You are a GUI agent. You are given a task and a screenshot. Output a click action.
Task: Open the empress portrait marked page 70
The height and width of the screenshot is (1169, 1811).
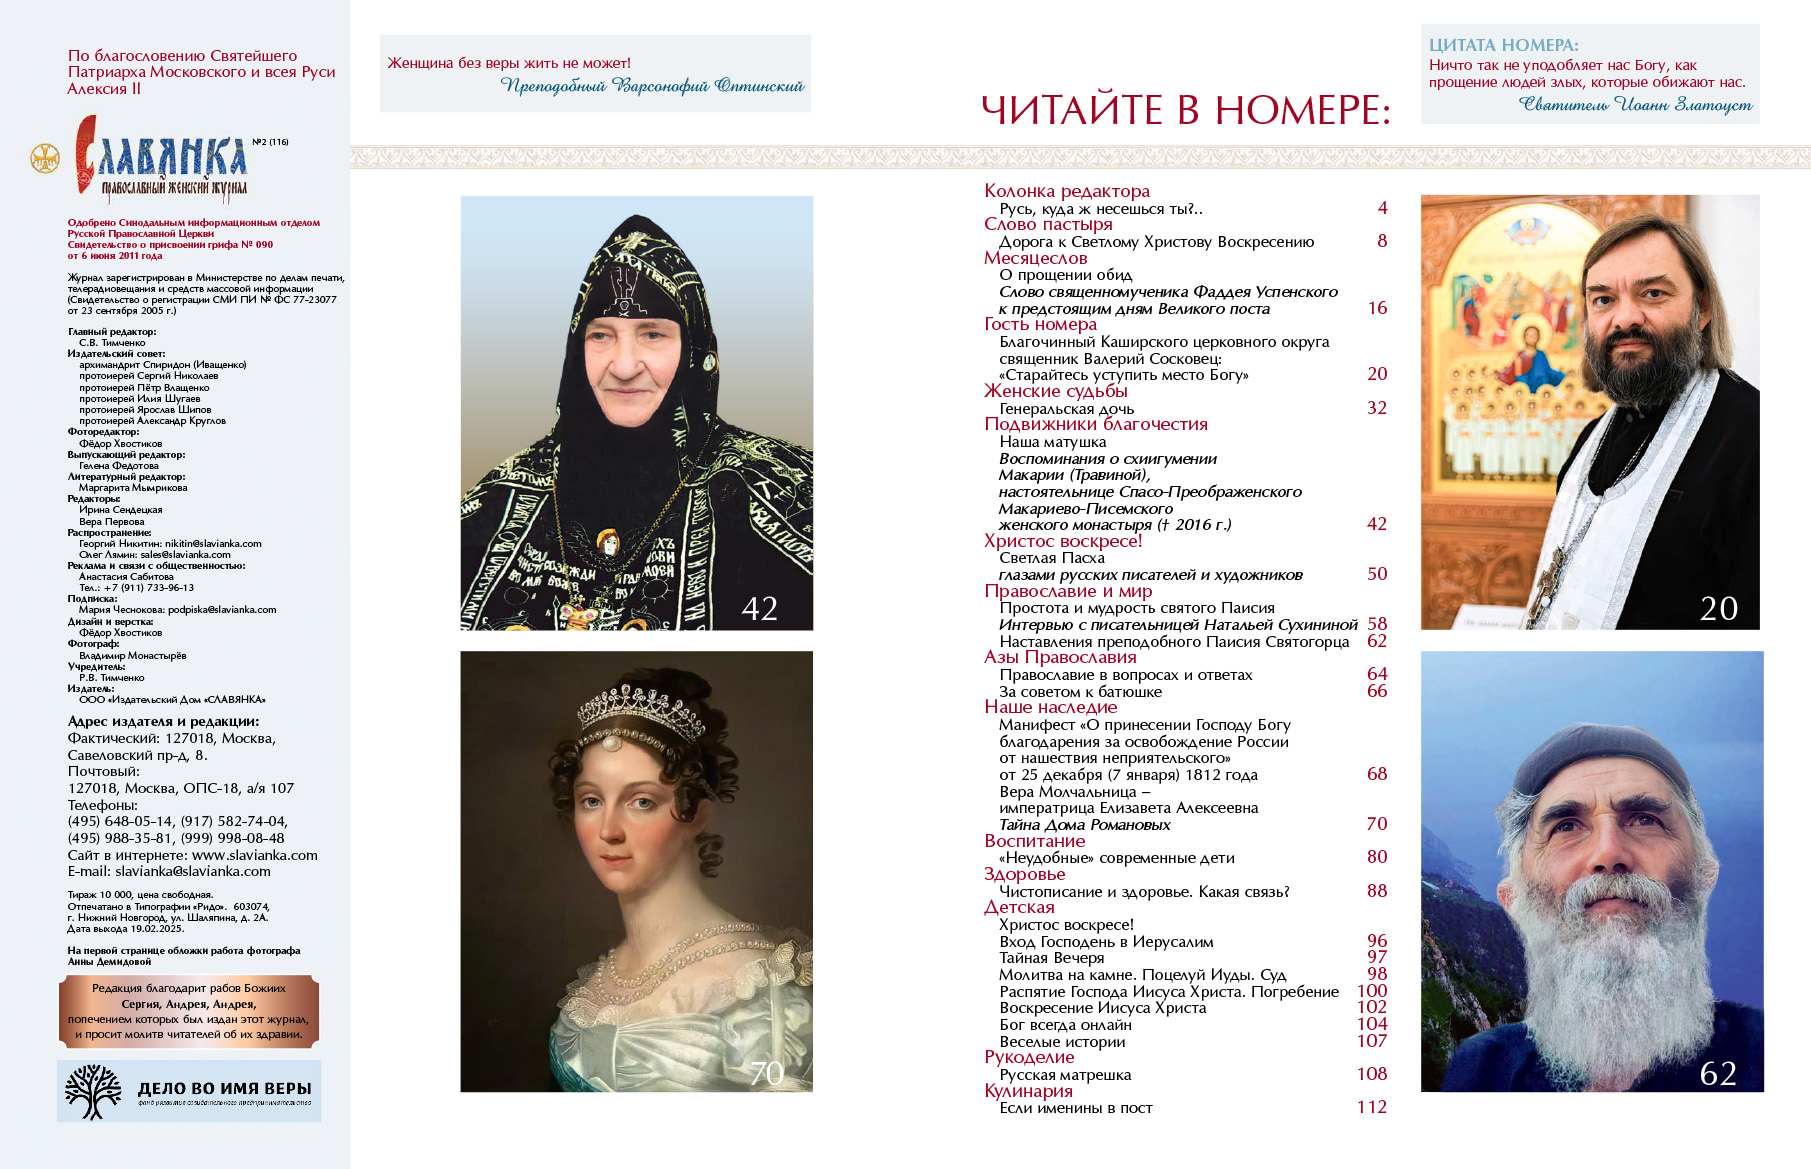637,871
